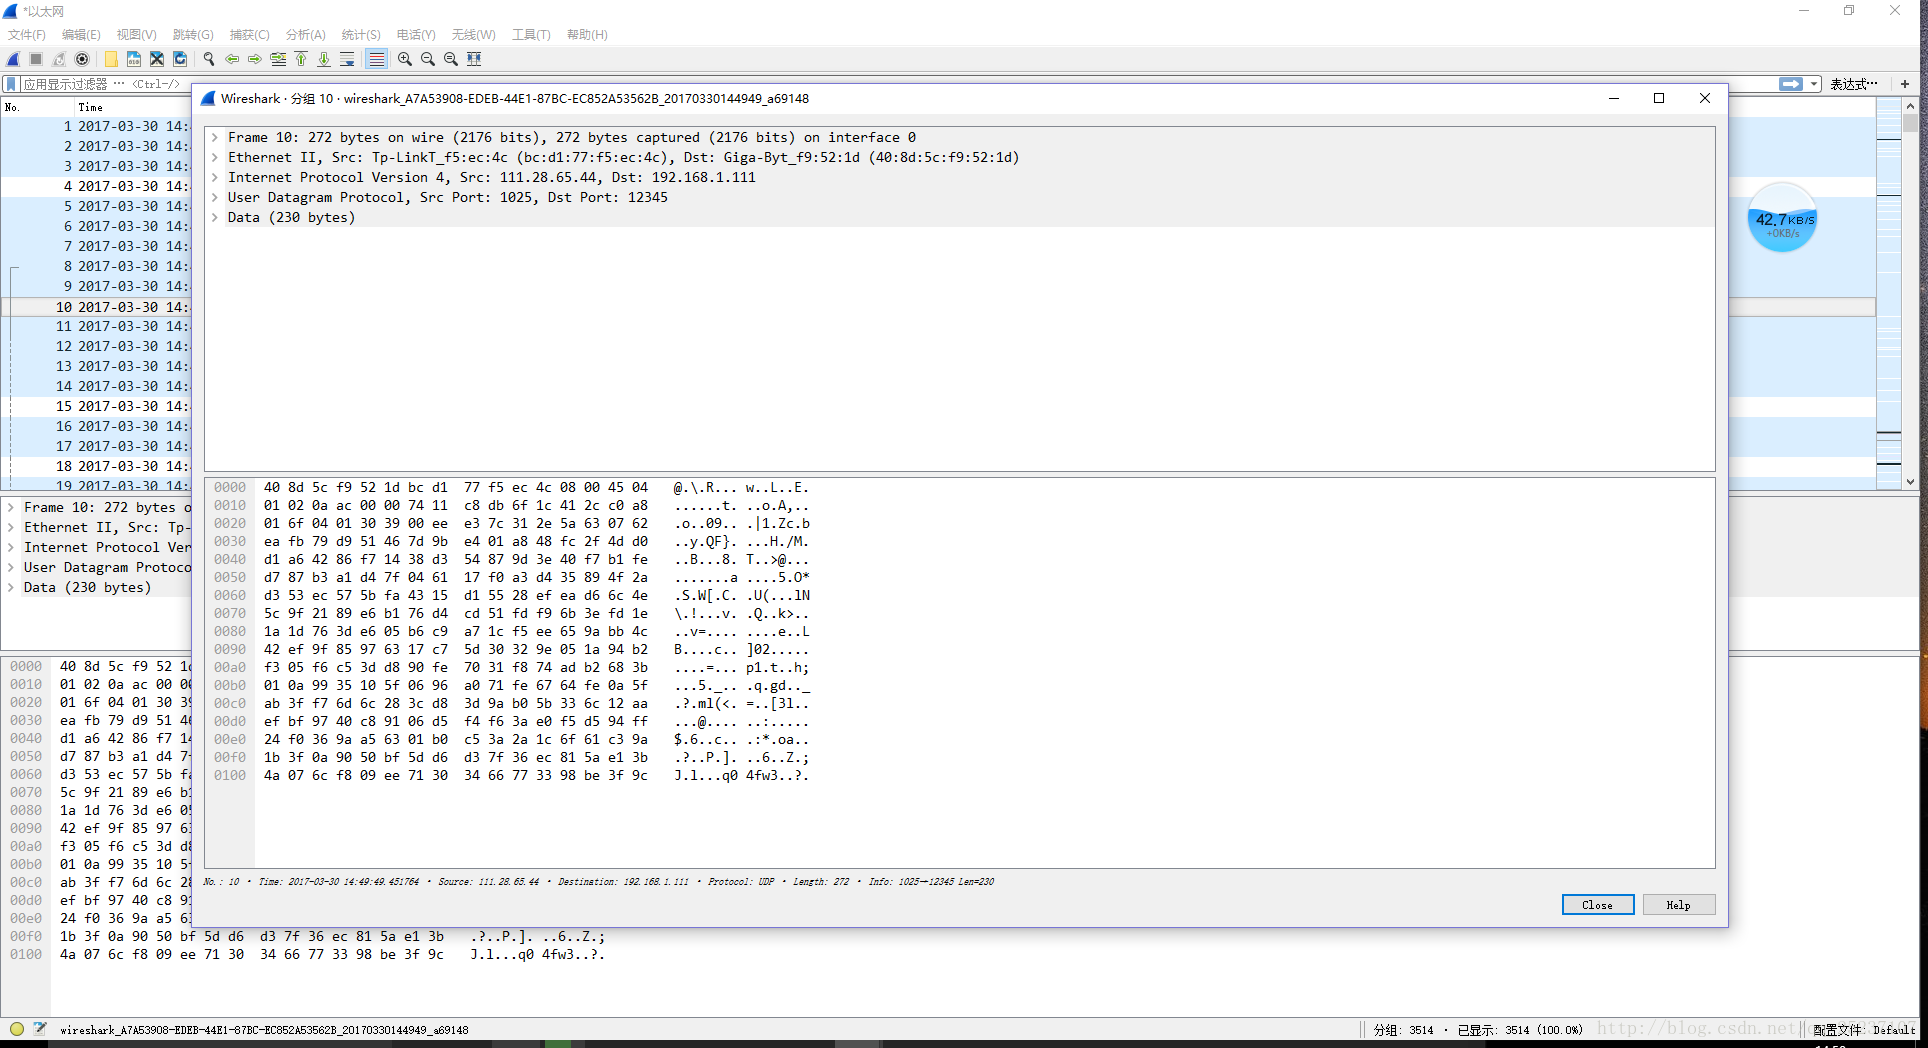The image size is (1928, 1048).
Task: Click the Time column header
Action: (133, 107)
